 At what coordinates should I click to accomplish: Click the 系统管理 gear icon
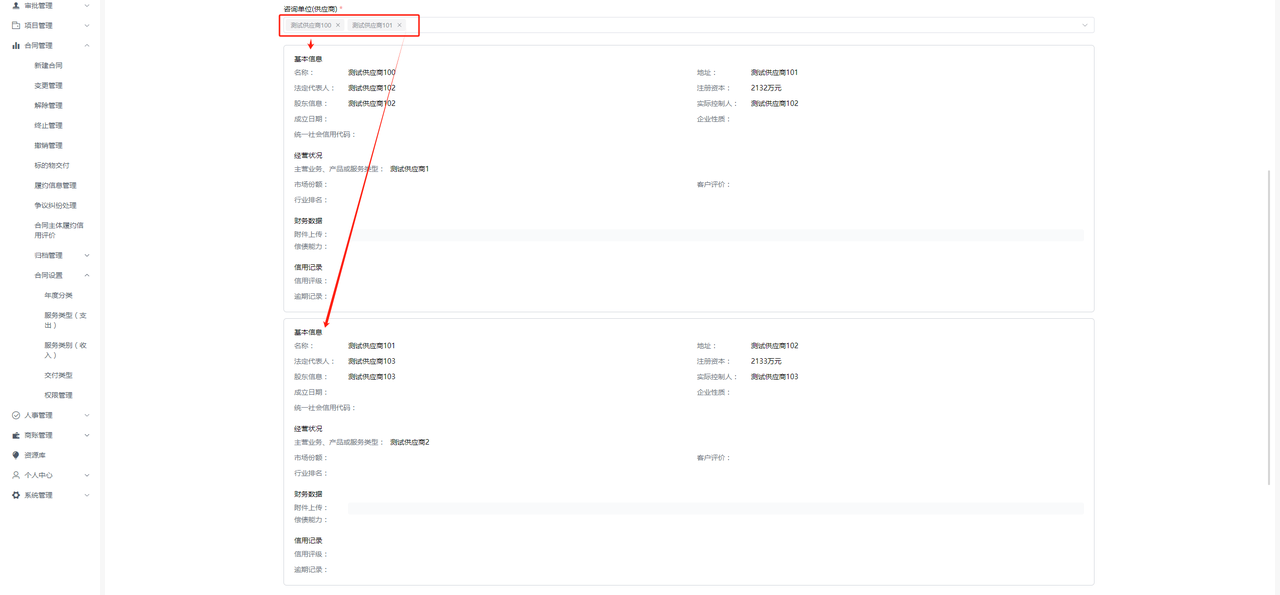pos(16,495)
